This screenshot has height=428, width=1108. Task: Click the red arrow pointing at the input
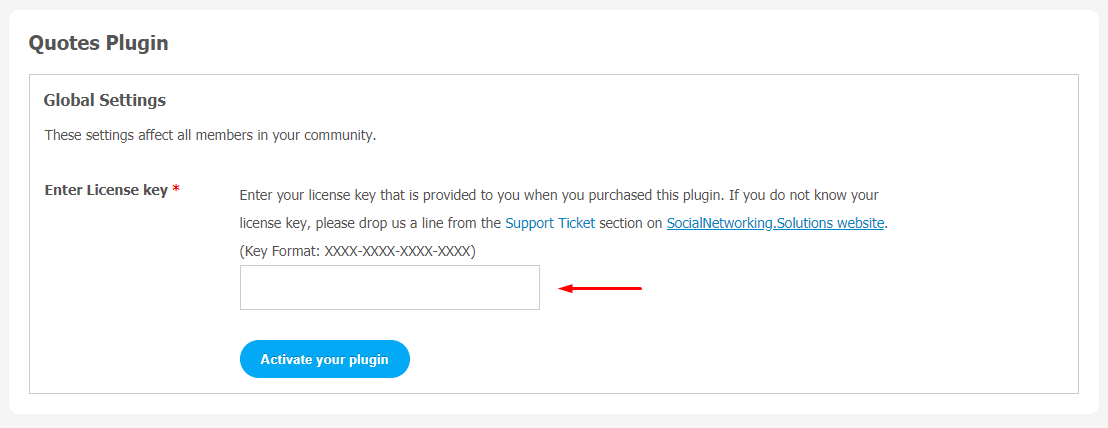coord(600,288)
